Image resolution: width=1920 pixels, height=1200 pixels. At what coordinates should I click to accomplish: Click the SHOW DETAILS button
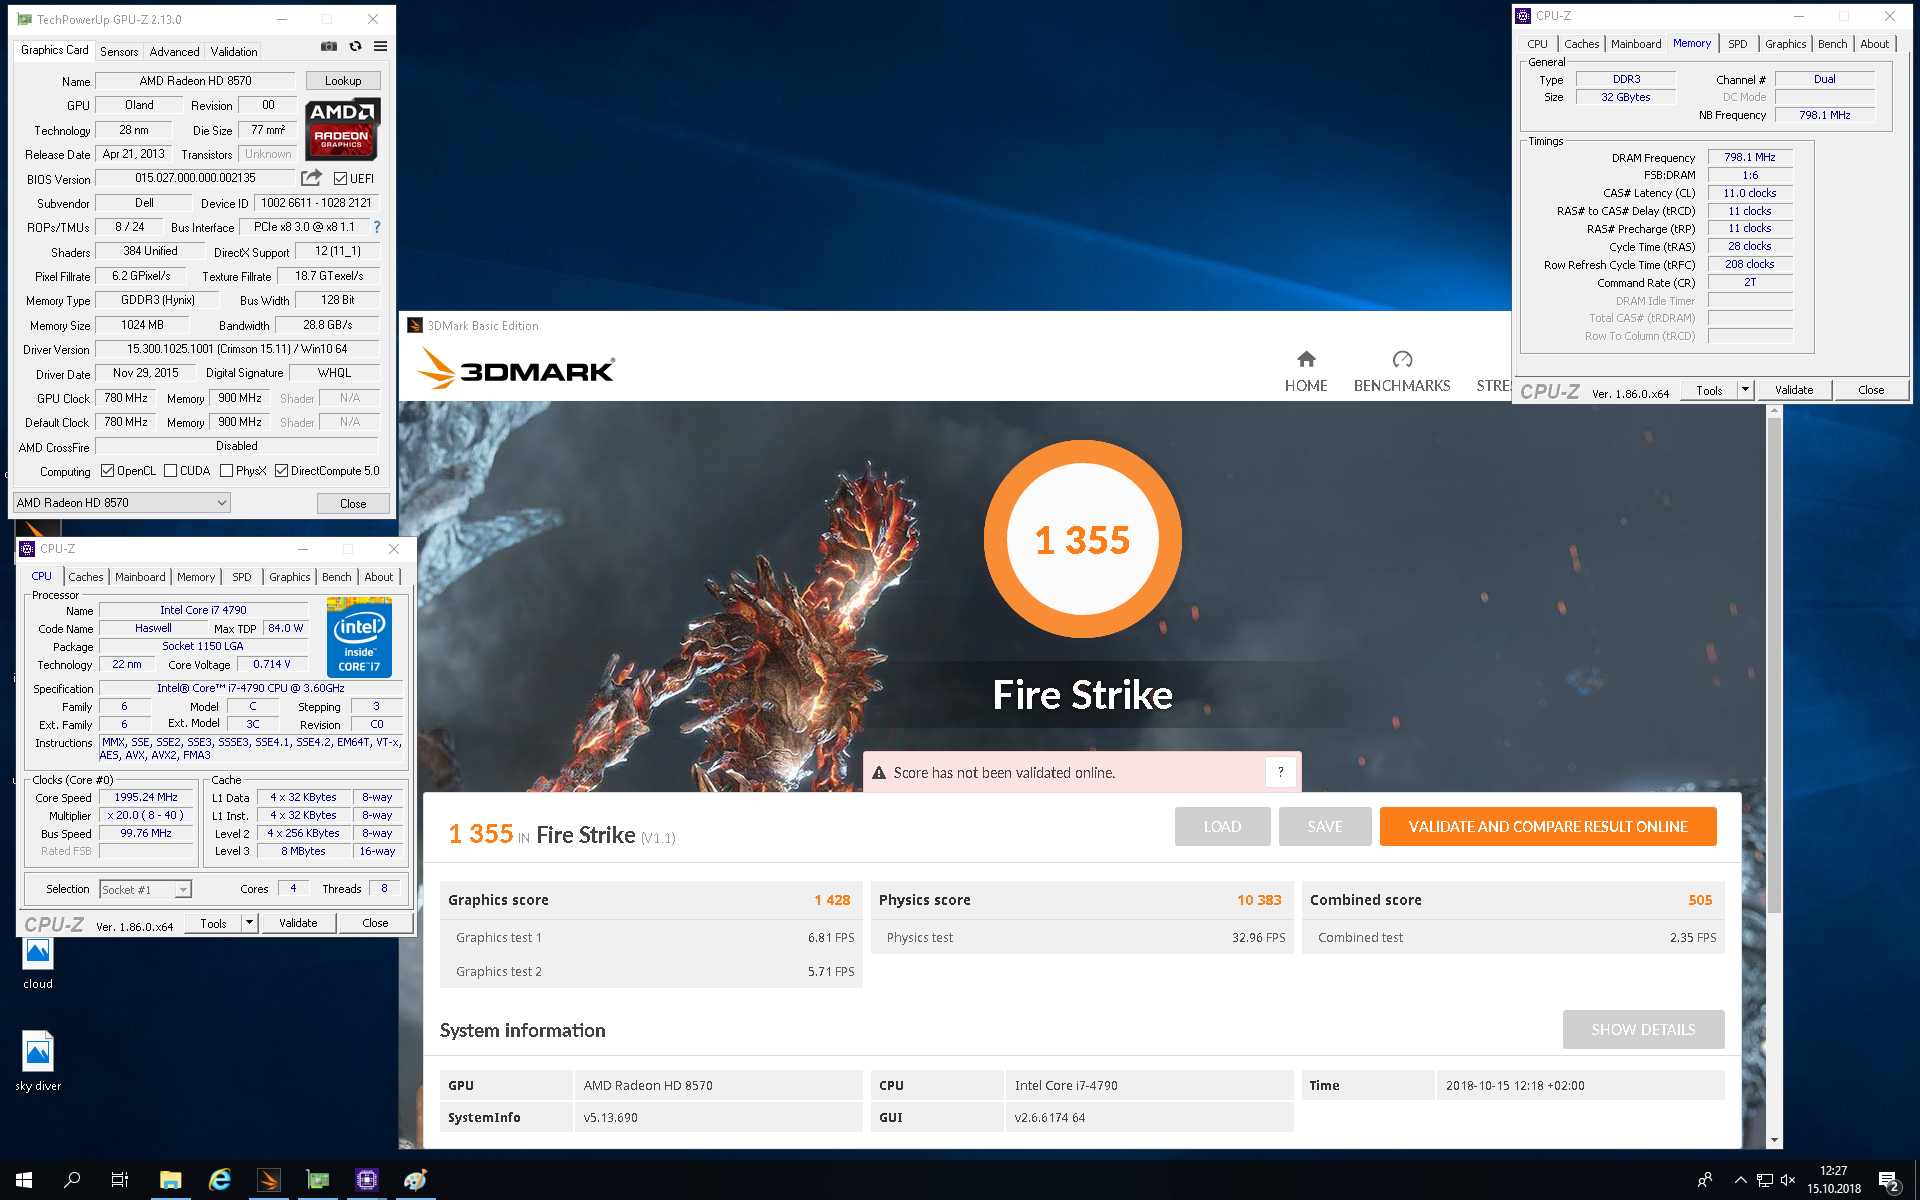click(1644, 1030)
